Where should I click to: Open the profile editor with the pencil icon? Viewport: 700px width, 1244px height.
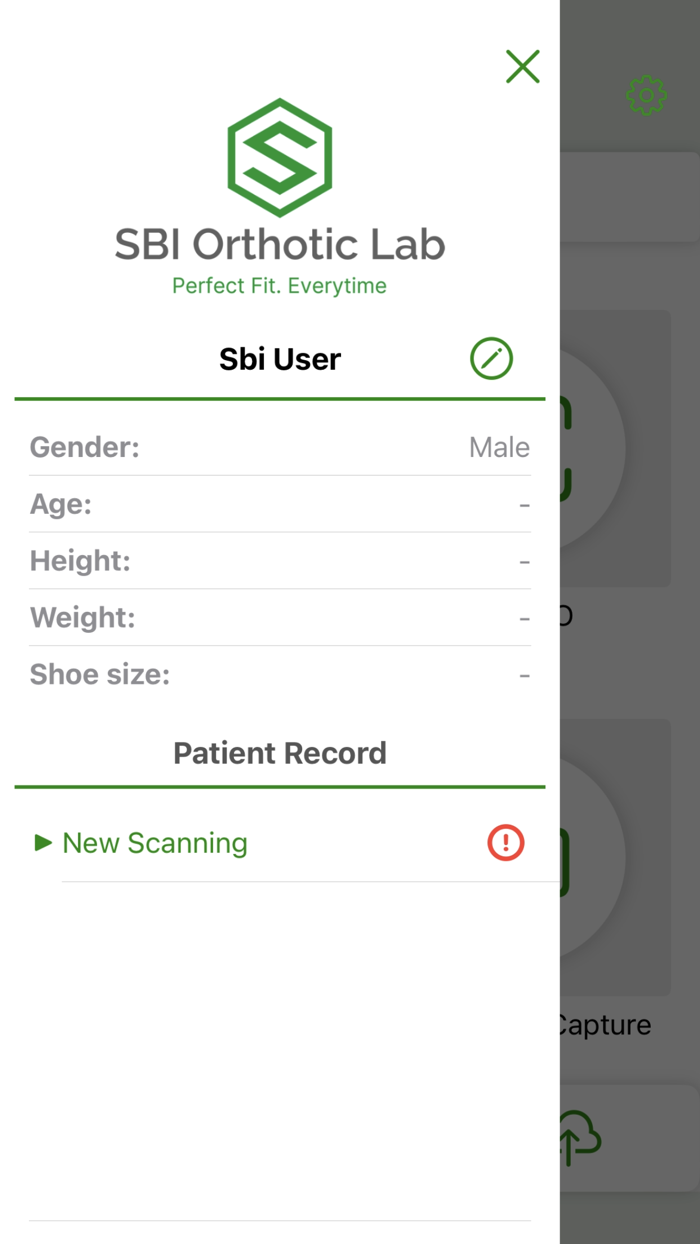491,358
